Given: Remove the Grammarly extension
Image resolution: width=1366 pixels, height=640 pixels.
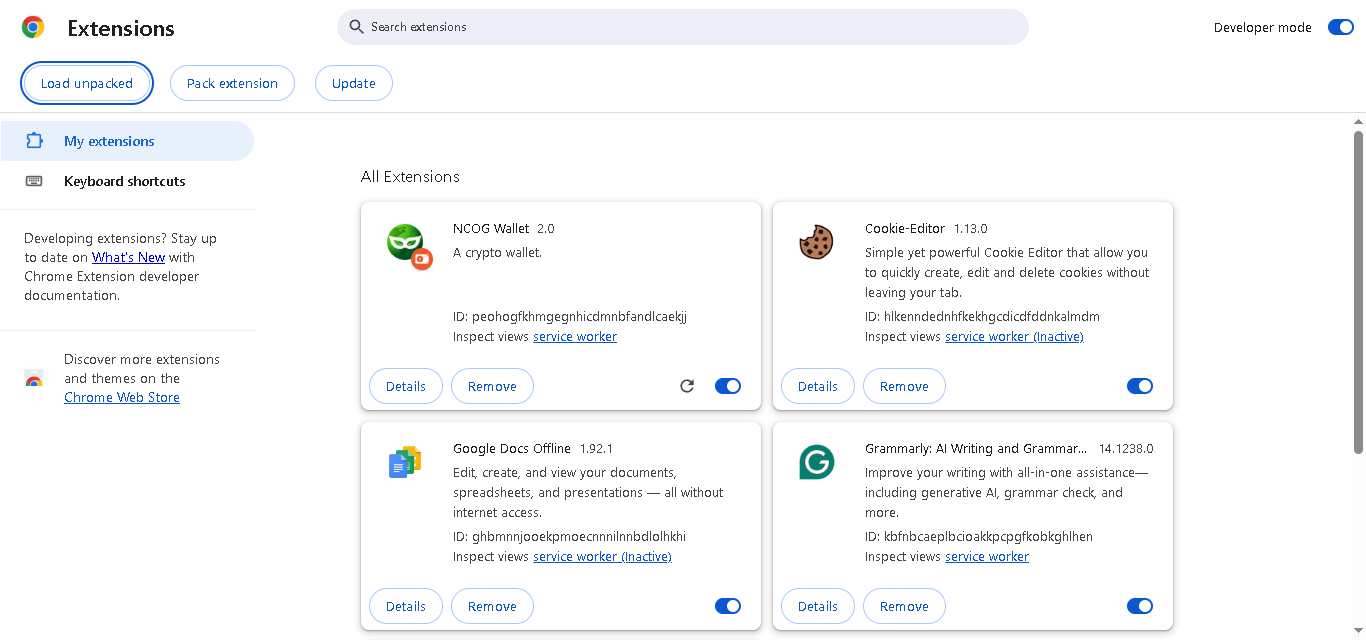Looking at the screenshot, I should pyautogui.click(x=904, y=606).
